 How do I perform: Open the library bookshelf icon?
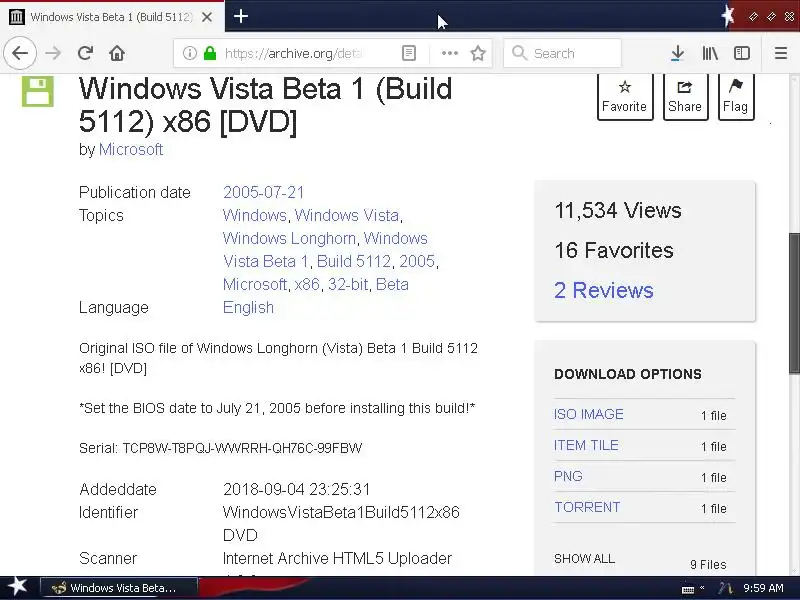pos(710,53)
